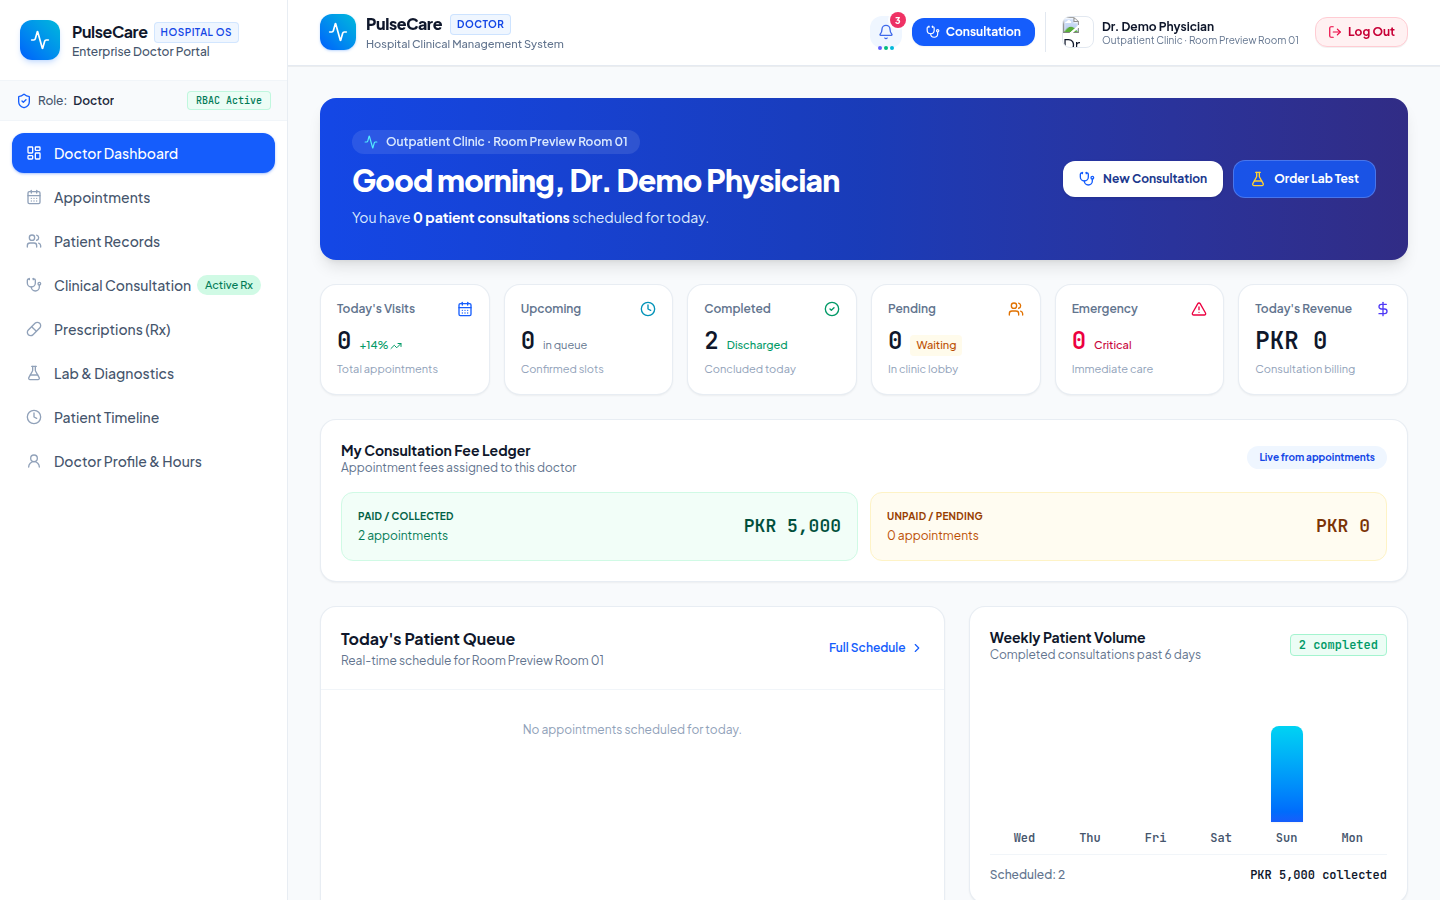Click the 2 completed badge in chart panel
1440x900 pixels.
[1338, 645]
